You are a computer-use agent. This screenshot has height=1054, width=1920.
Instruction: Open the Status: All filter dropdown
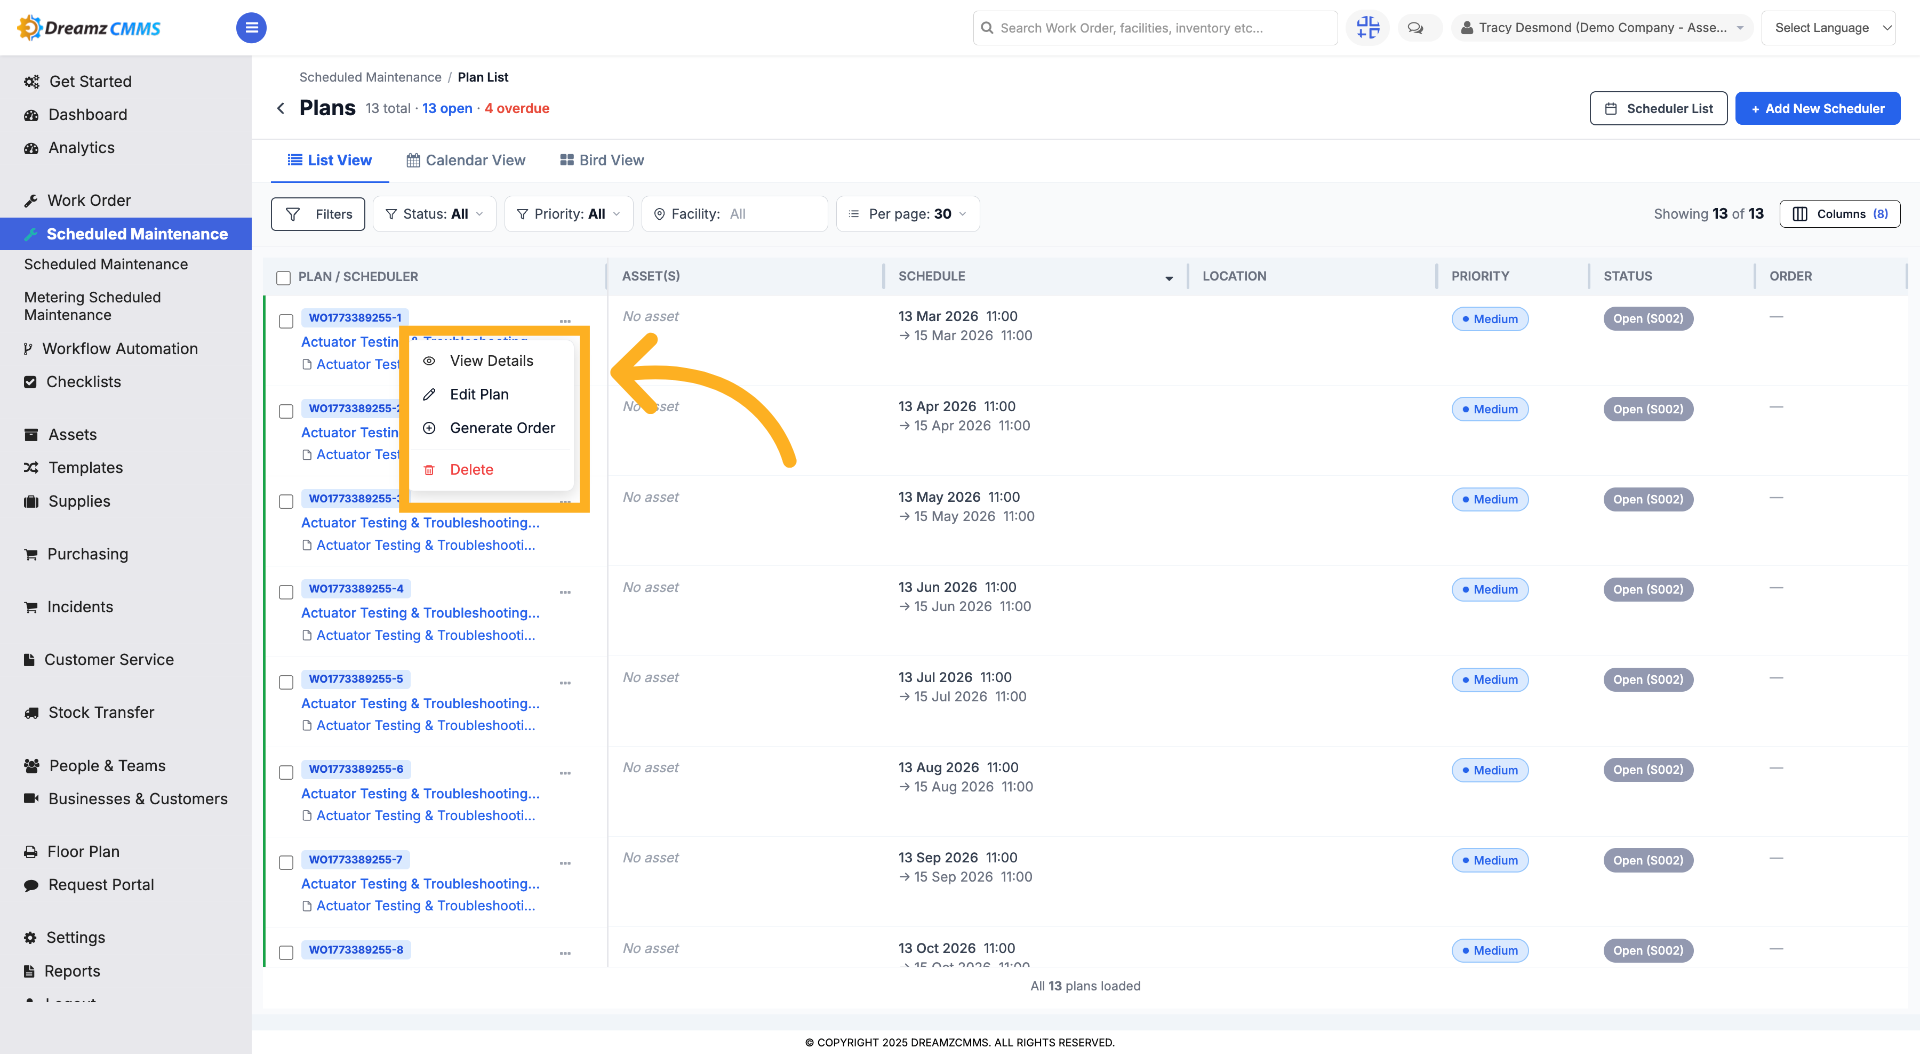[x=435, y=214]
